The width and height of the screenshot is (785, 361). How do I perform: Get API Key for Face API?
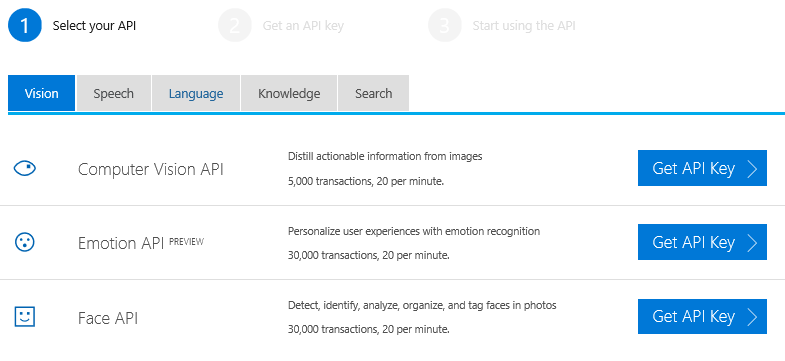click(702, 316)
